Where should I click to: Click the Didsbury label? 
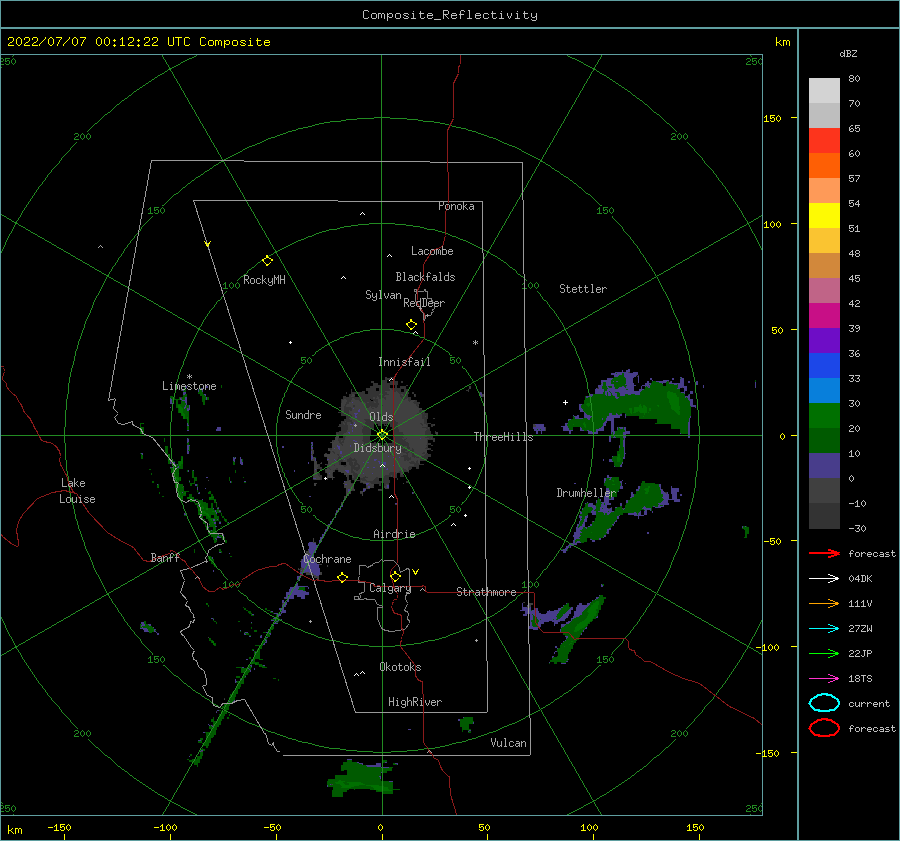[377, 448]
